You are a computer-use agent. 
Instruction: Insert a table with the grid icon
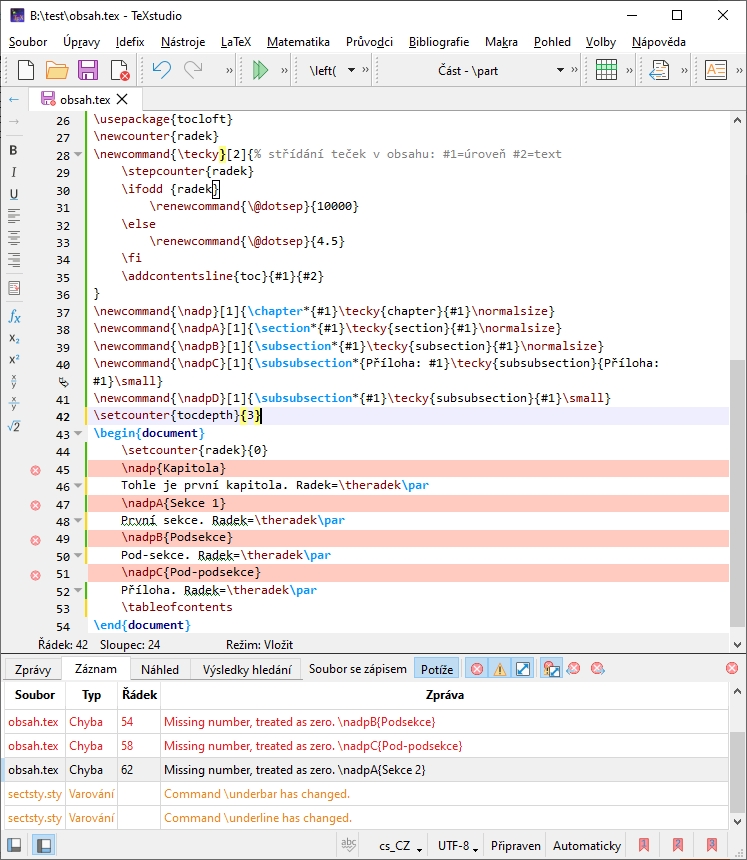point(606,70)
